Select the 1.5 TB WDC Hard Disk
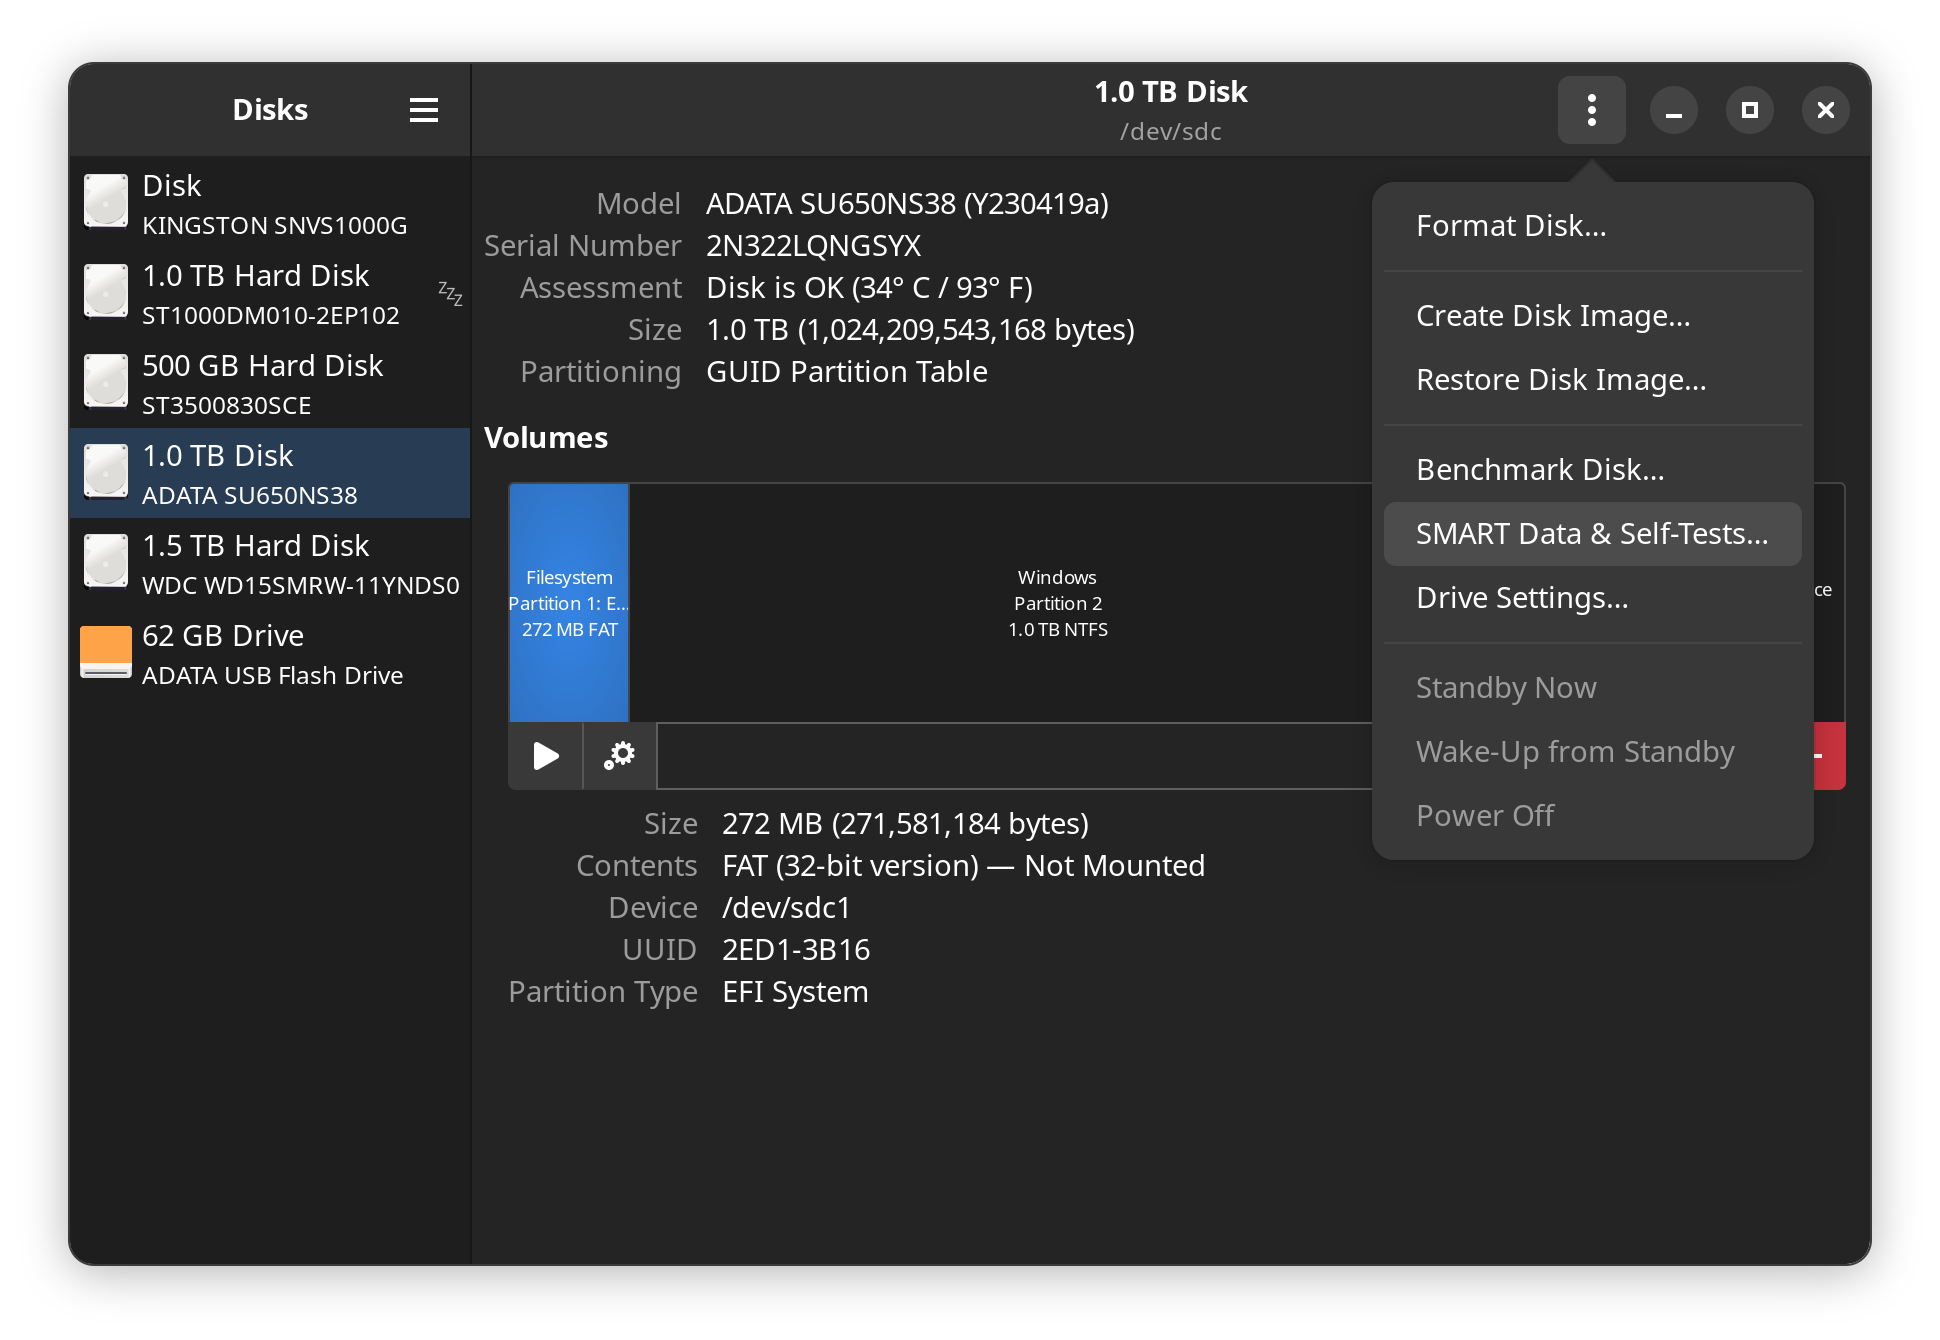The image size is (1940, 1340). click(270, 564)
